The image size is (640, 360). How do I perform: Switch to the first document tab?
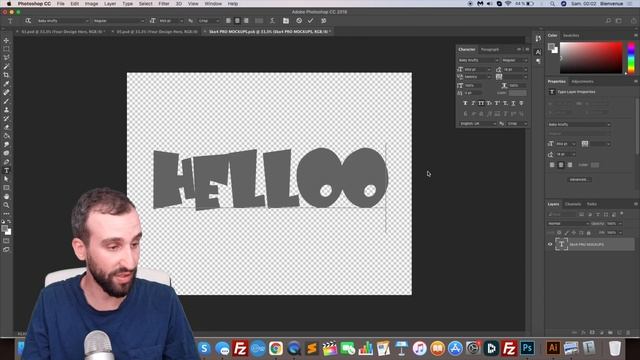pos(61,31)
